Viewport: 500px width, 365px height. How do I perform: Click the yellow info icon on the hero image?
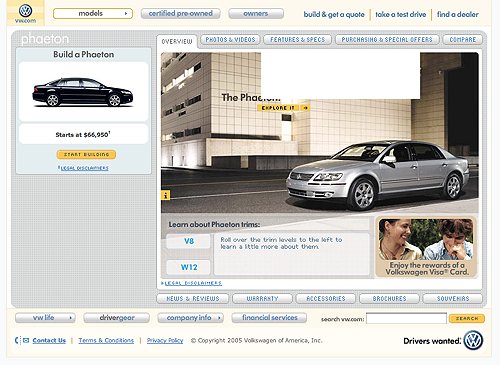(x=166, y=195)
